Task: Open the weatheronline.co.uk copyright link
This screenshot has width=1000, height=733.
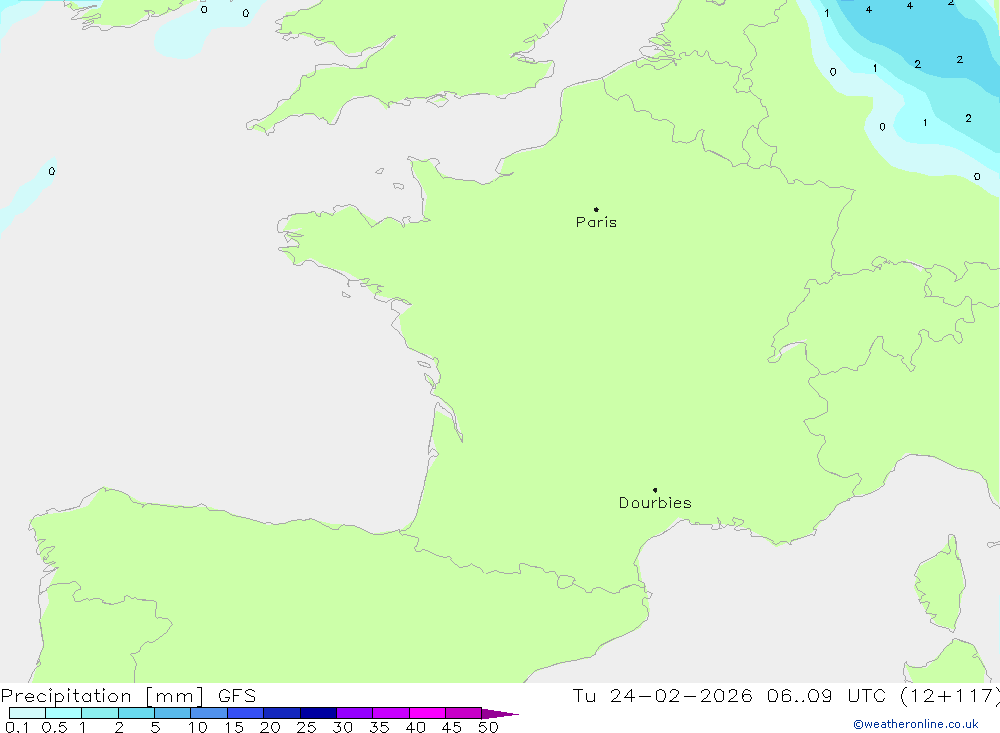Action: [916, 724]
